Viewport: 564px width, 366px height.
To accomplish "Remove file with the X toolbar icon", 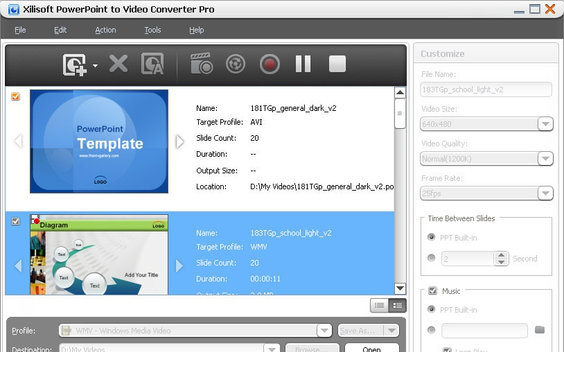I will 118,64.
